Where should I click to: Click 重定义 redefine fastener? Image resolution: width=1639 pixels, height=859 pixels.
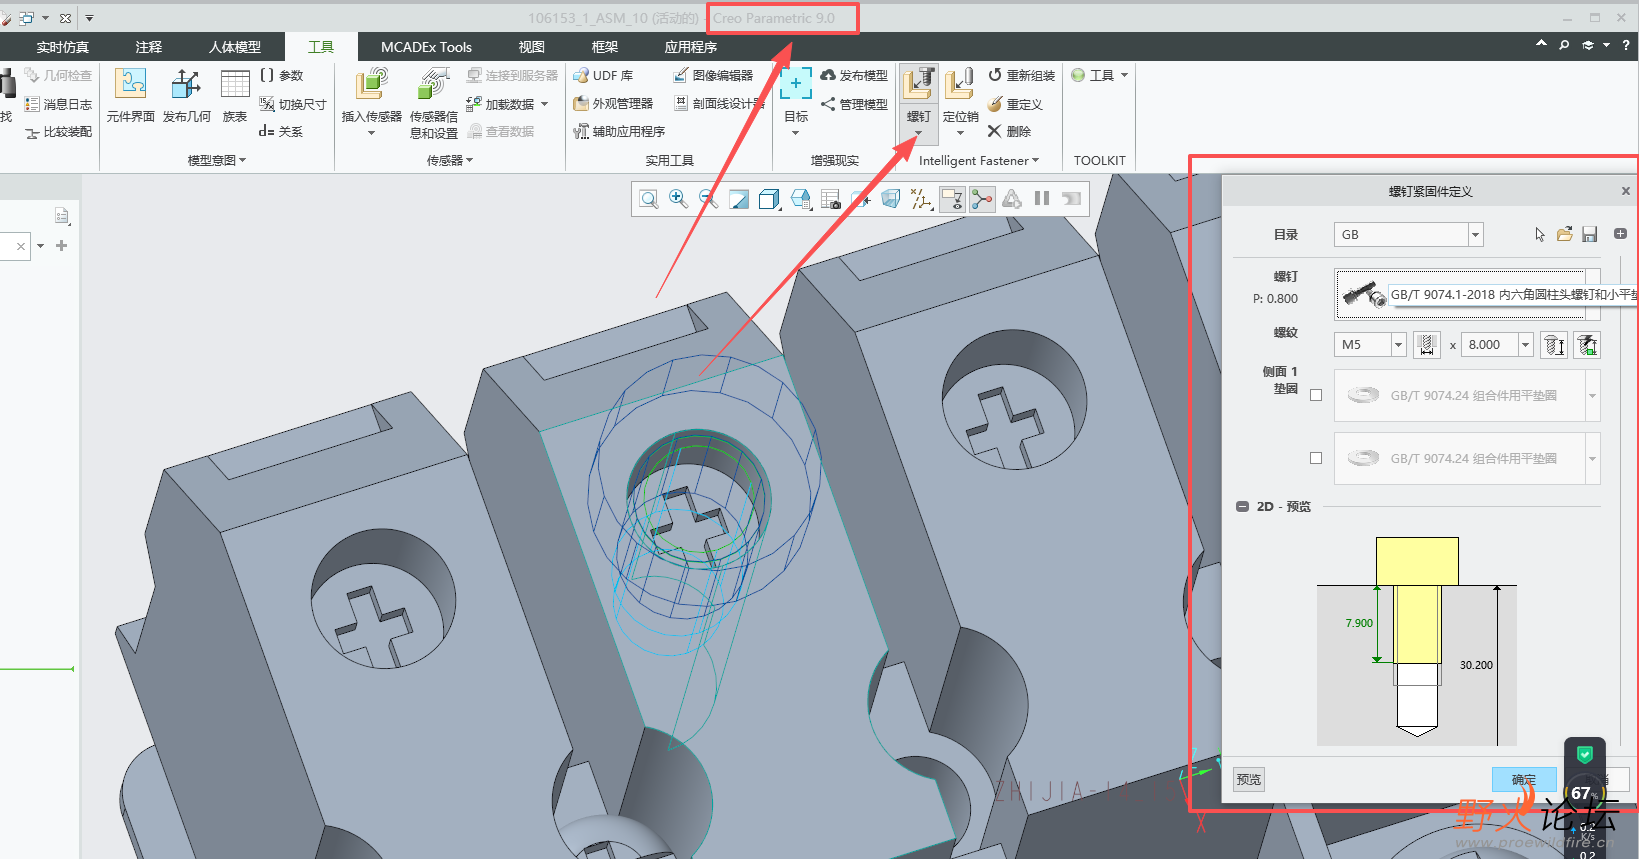[1015, 104]
